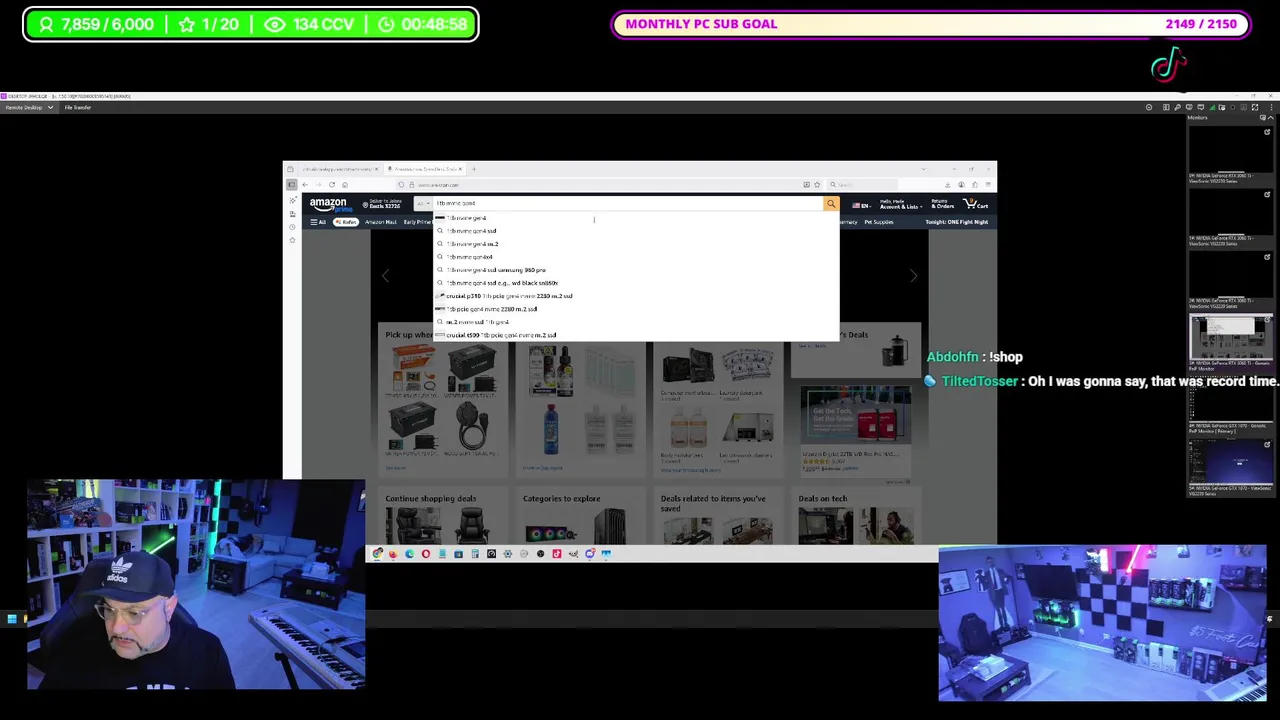The height and width of the screenshot is (720, 1280).
Task: Open Returns & Orders
Action: tap(943, 204)
